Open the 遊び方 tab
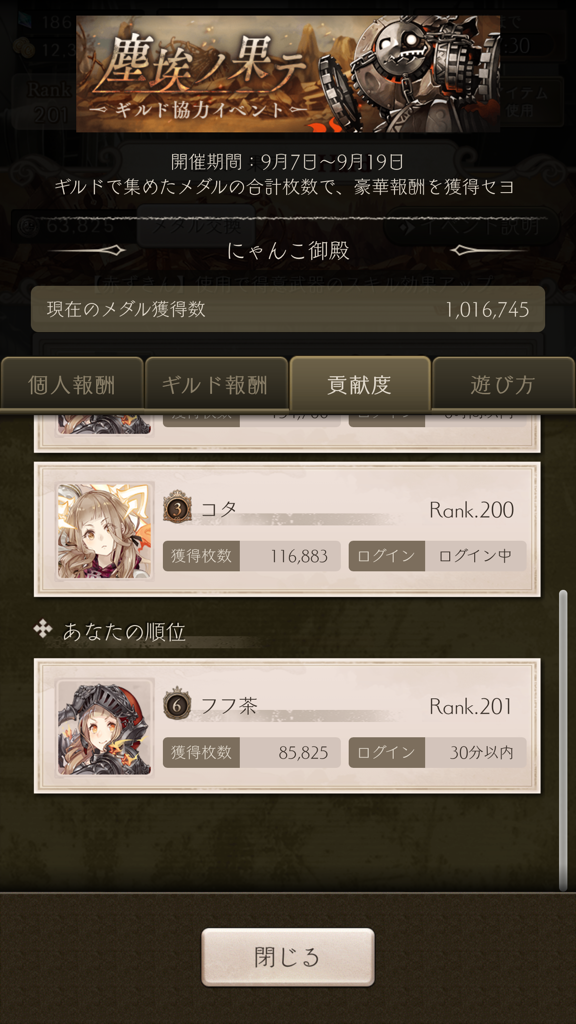 coord(503,385)
